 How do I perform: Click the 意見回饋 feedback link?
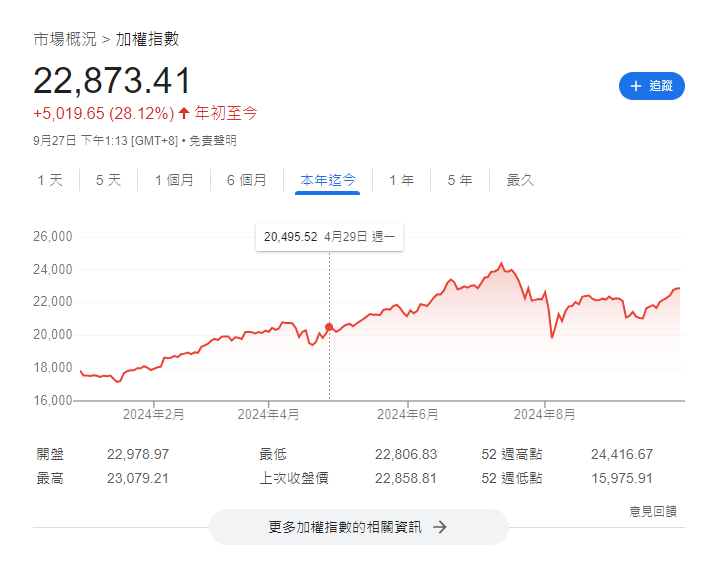pyautogui.click(x=653, y=511)
